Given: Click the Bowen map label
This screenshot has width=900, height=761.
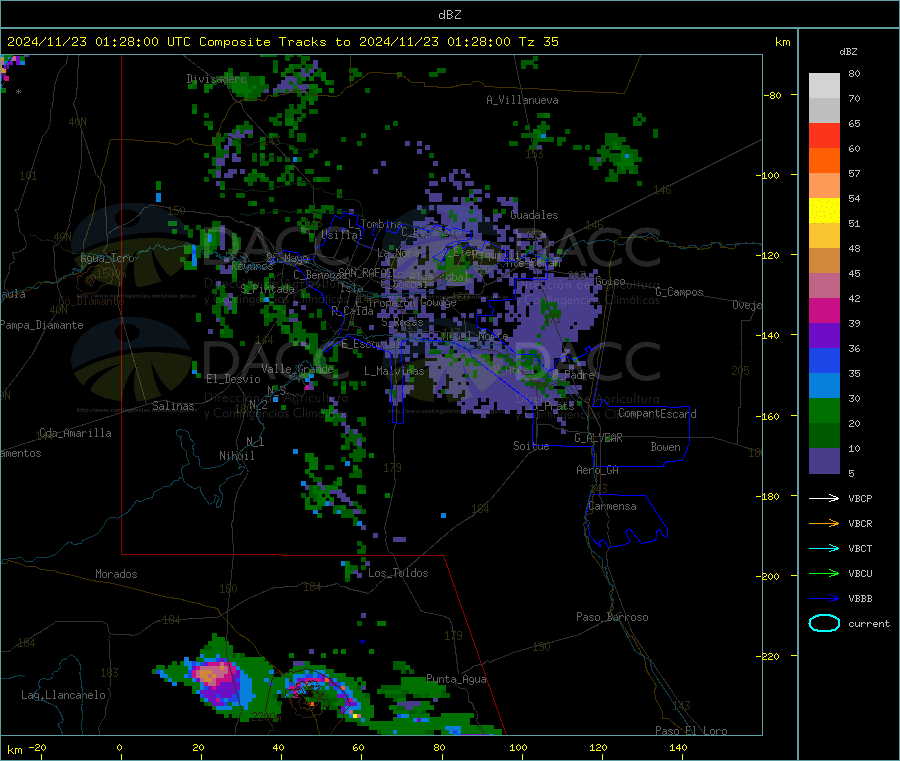Looking at the screenshot, I should 665,447.
